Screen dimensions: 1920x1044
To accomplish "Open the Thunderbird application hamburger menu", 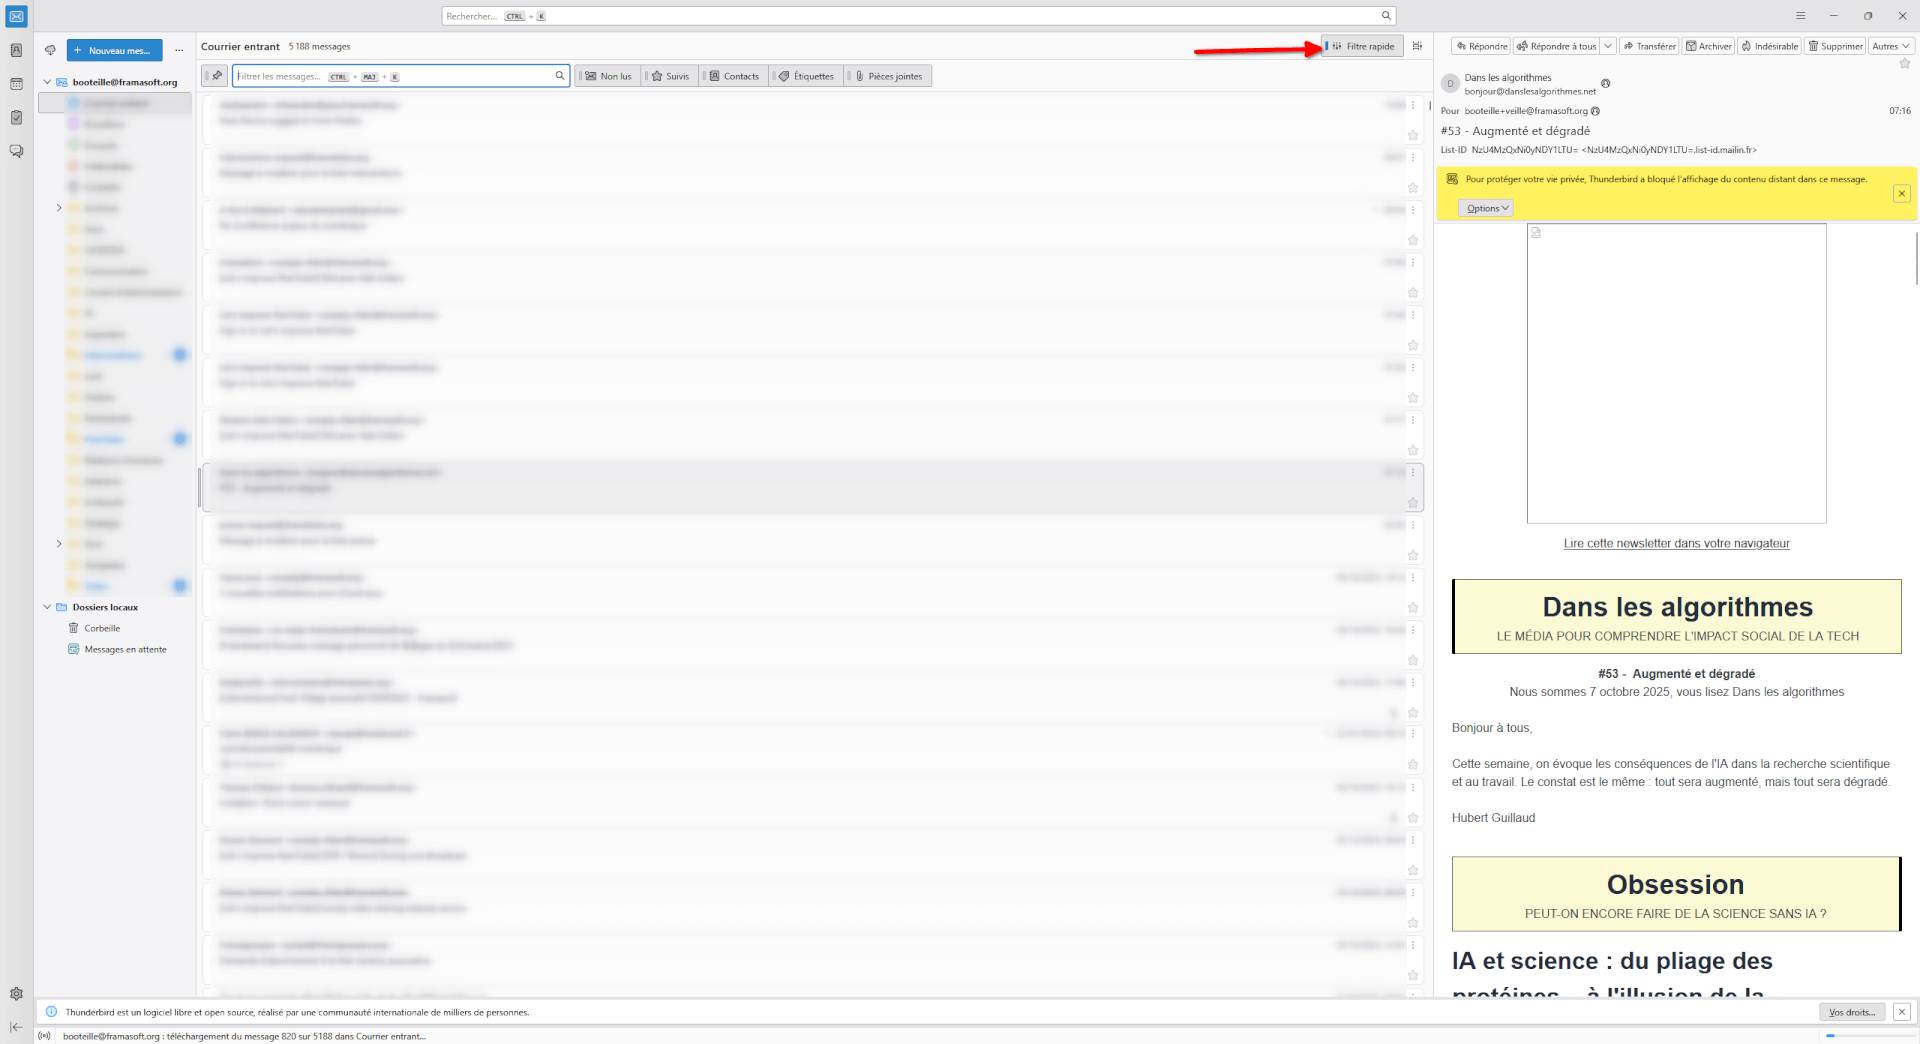I will [1800, 16].
